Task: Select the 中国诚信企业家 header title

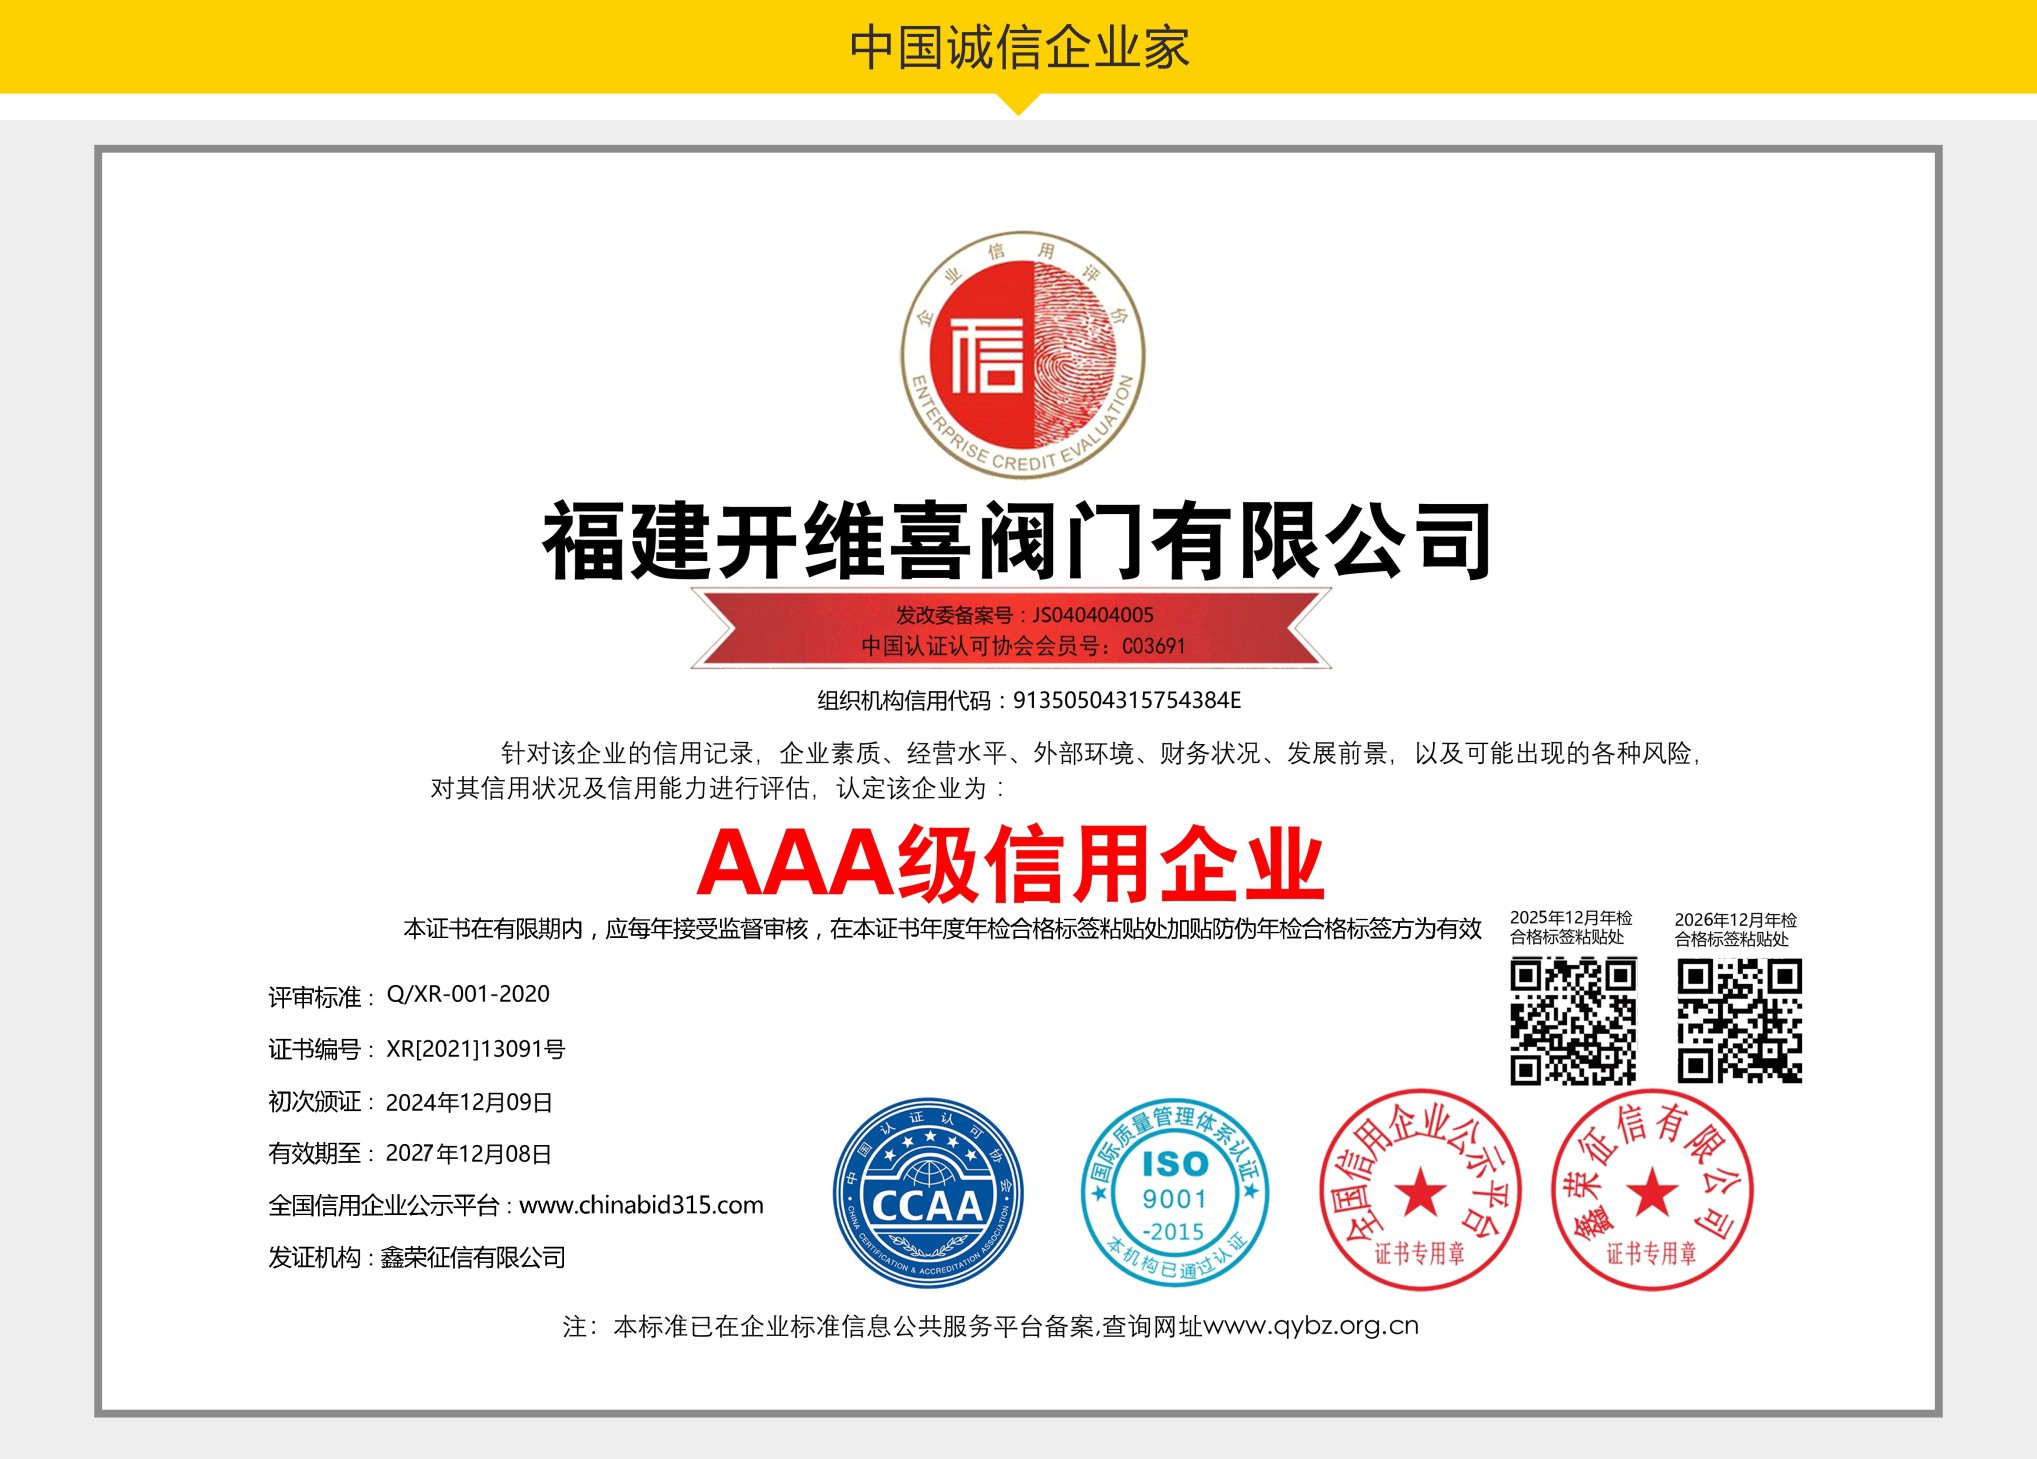Action: click(1018, 48)
